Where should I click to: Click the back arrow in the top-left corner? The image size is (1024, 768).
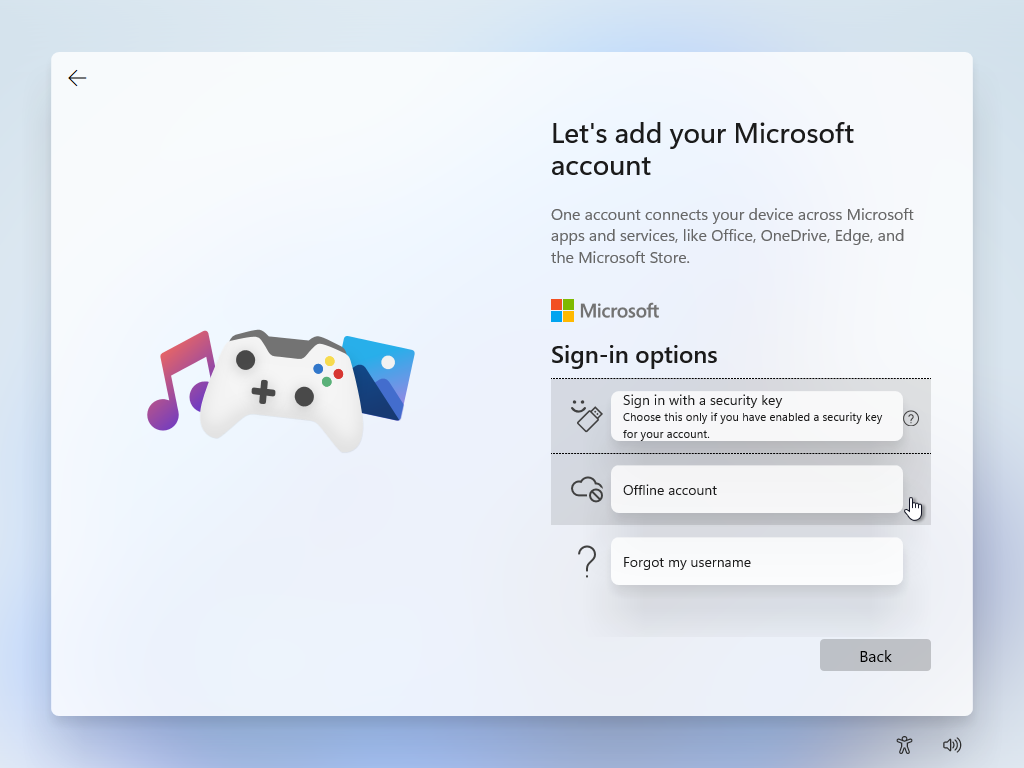point(77,78)
